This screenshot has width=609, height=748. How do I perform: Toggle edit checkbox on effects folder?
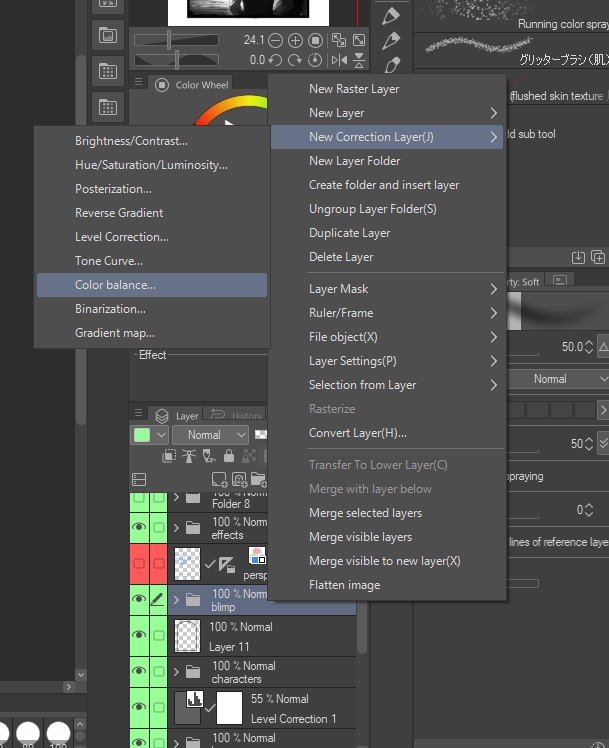pos(158,527)
